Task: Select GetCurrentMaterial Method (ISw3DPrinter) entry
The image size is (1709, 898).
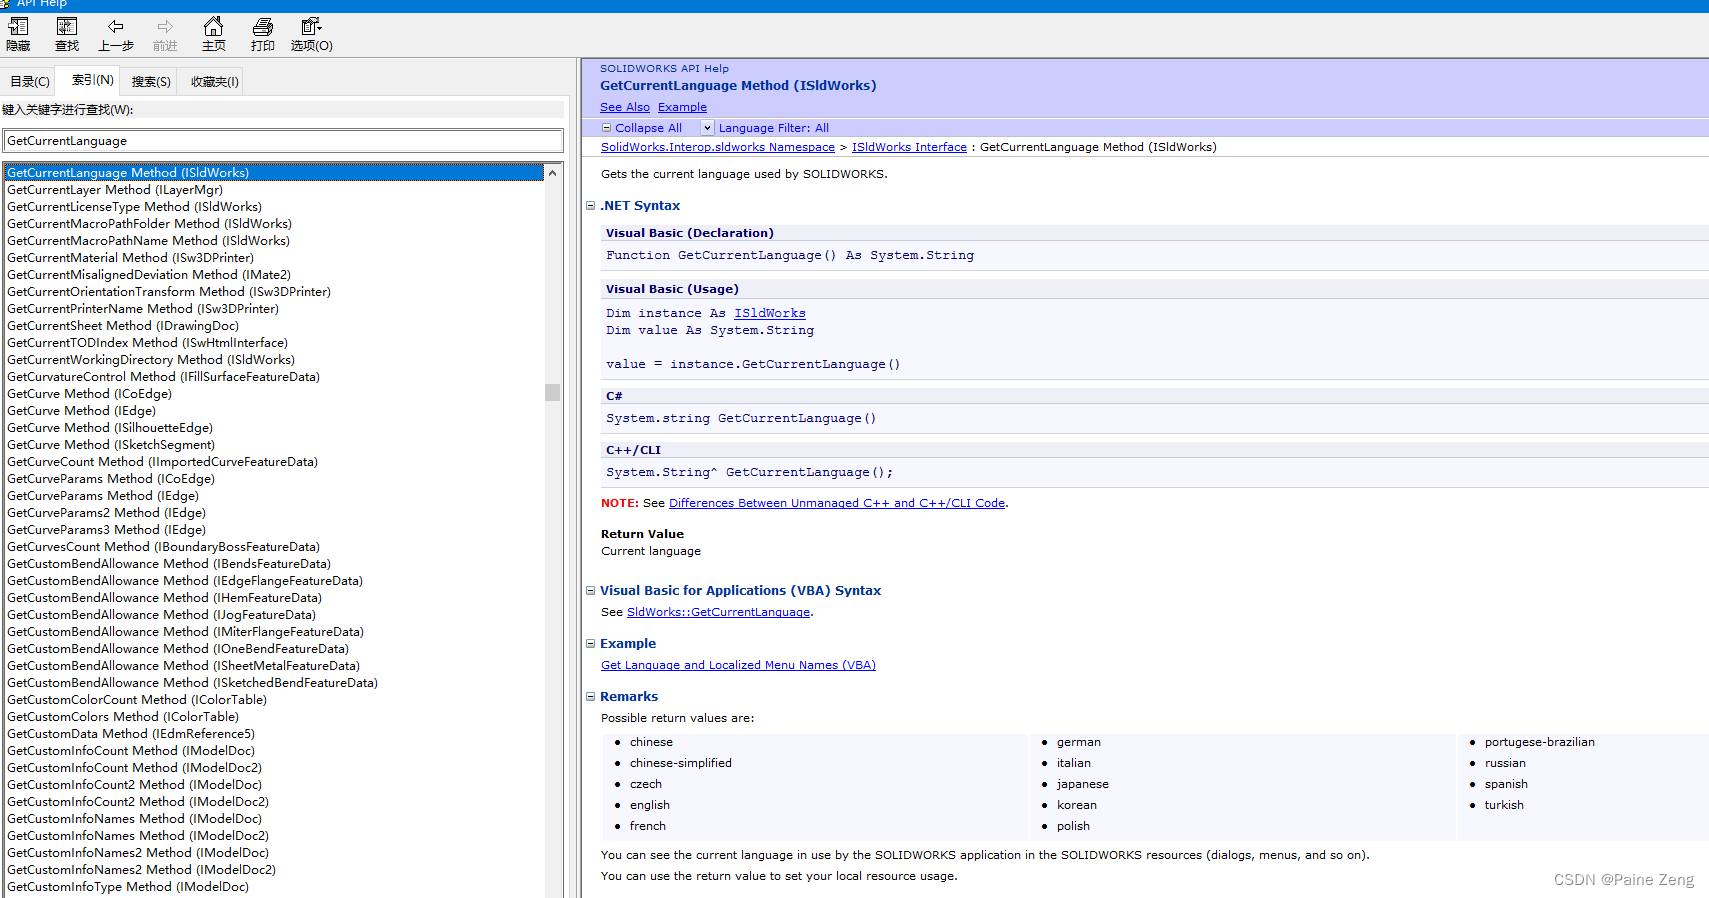Action: [x=130, y=258]
